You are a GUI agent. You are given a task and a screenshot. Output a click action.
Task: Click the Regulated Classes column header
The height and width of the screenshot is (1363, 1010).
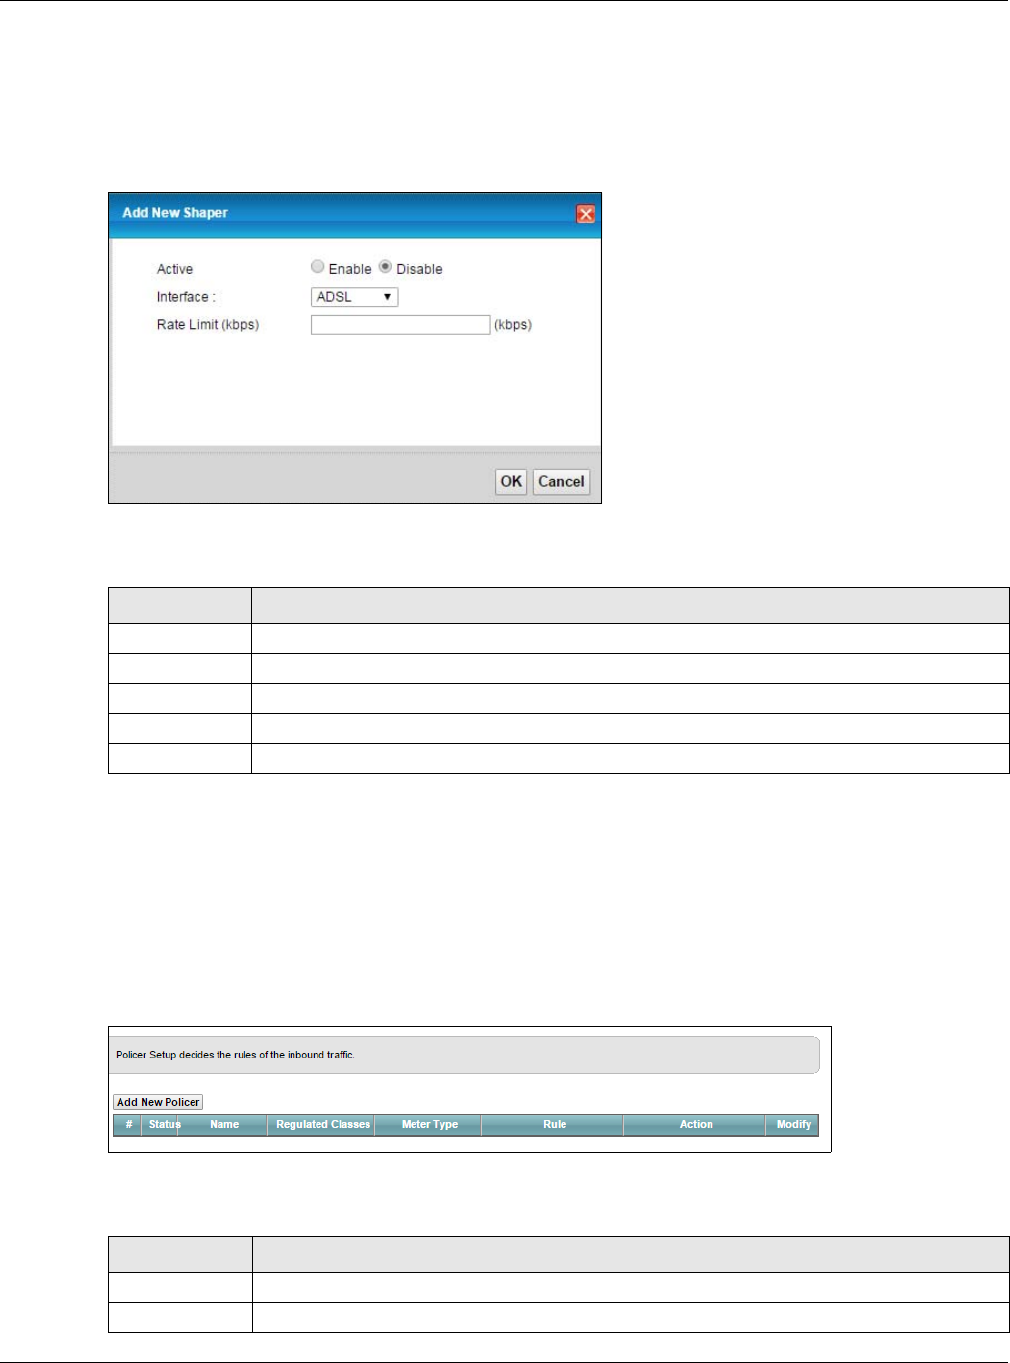[x=323, y=1125]
